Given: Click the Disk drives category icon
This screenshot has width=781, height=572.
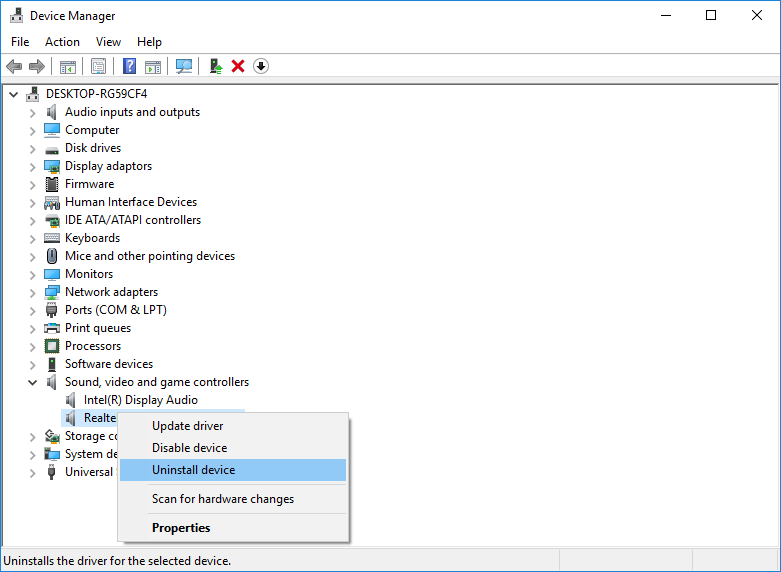Looking at the screenshot, I should click(x=52, y=149).
